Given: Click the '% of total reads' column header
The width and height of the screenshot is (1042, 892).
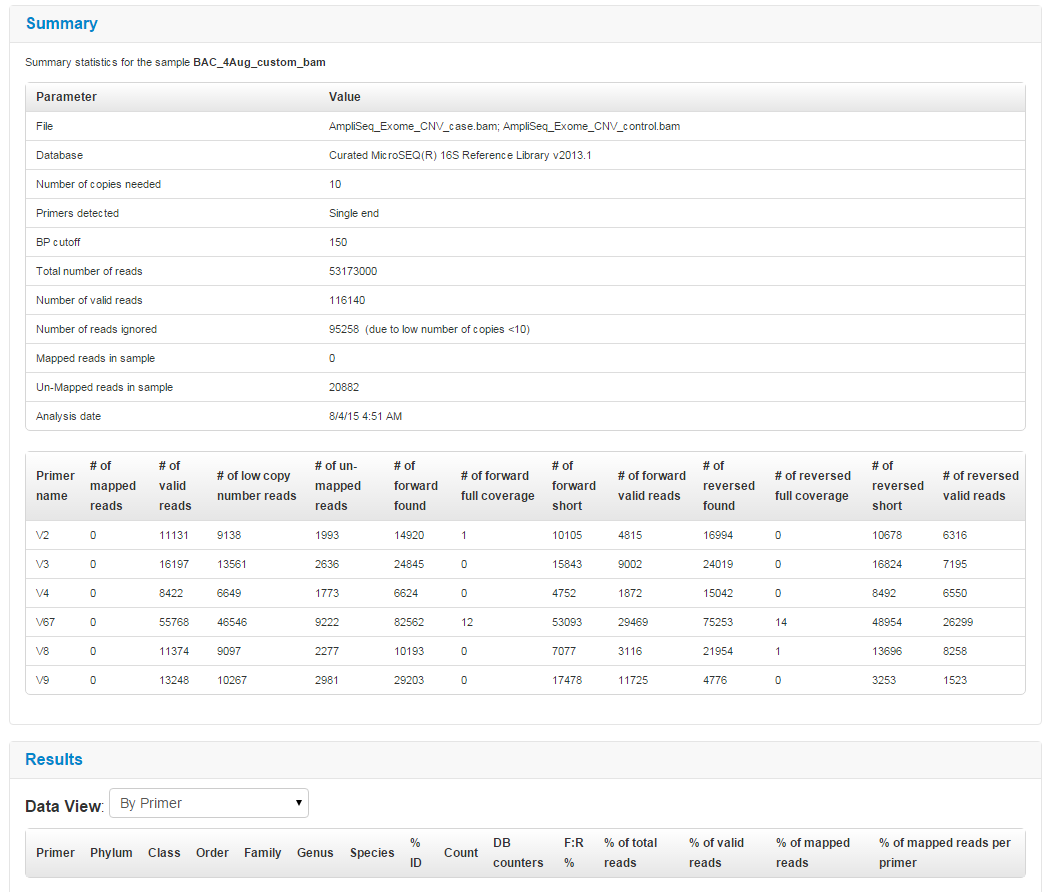Looking at the screenshot, I should tap(630, 853).
